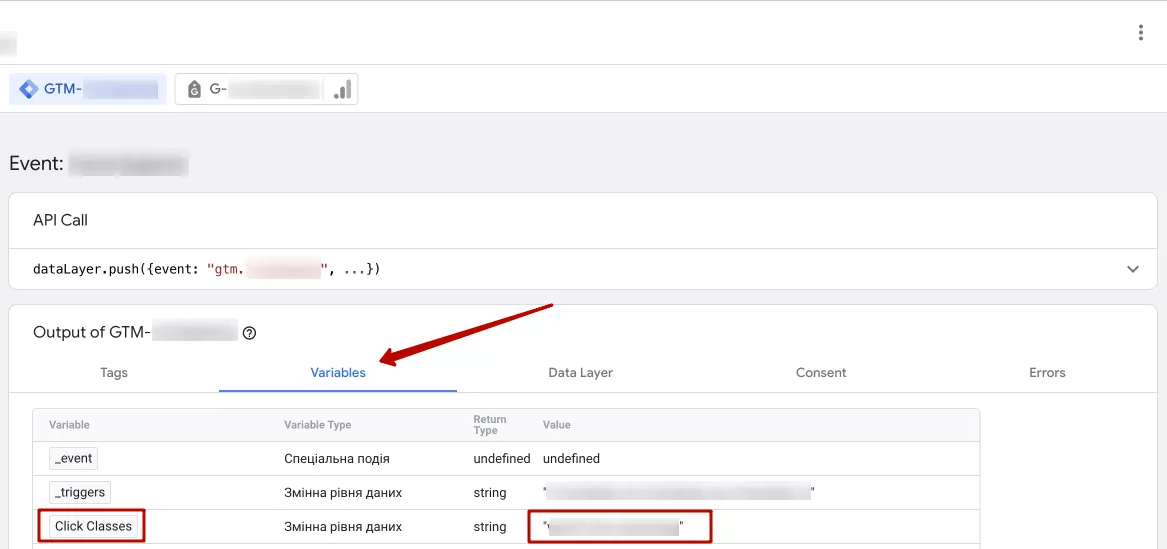Click the _event variable chip
This screenshot has height=549, width=1167.
point(74,458)
